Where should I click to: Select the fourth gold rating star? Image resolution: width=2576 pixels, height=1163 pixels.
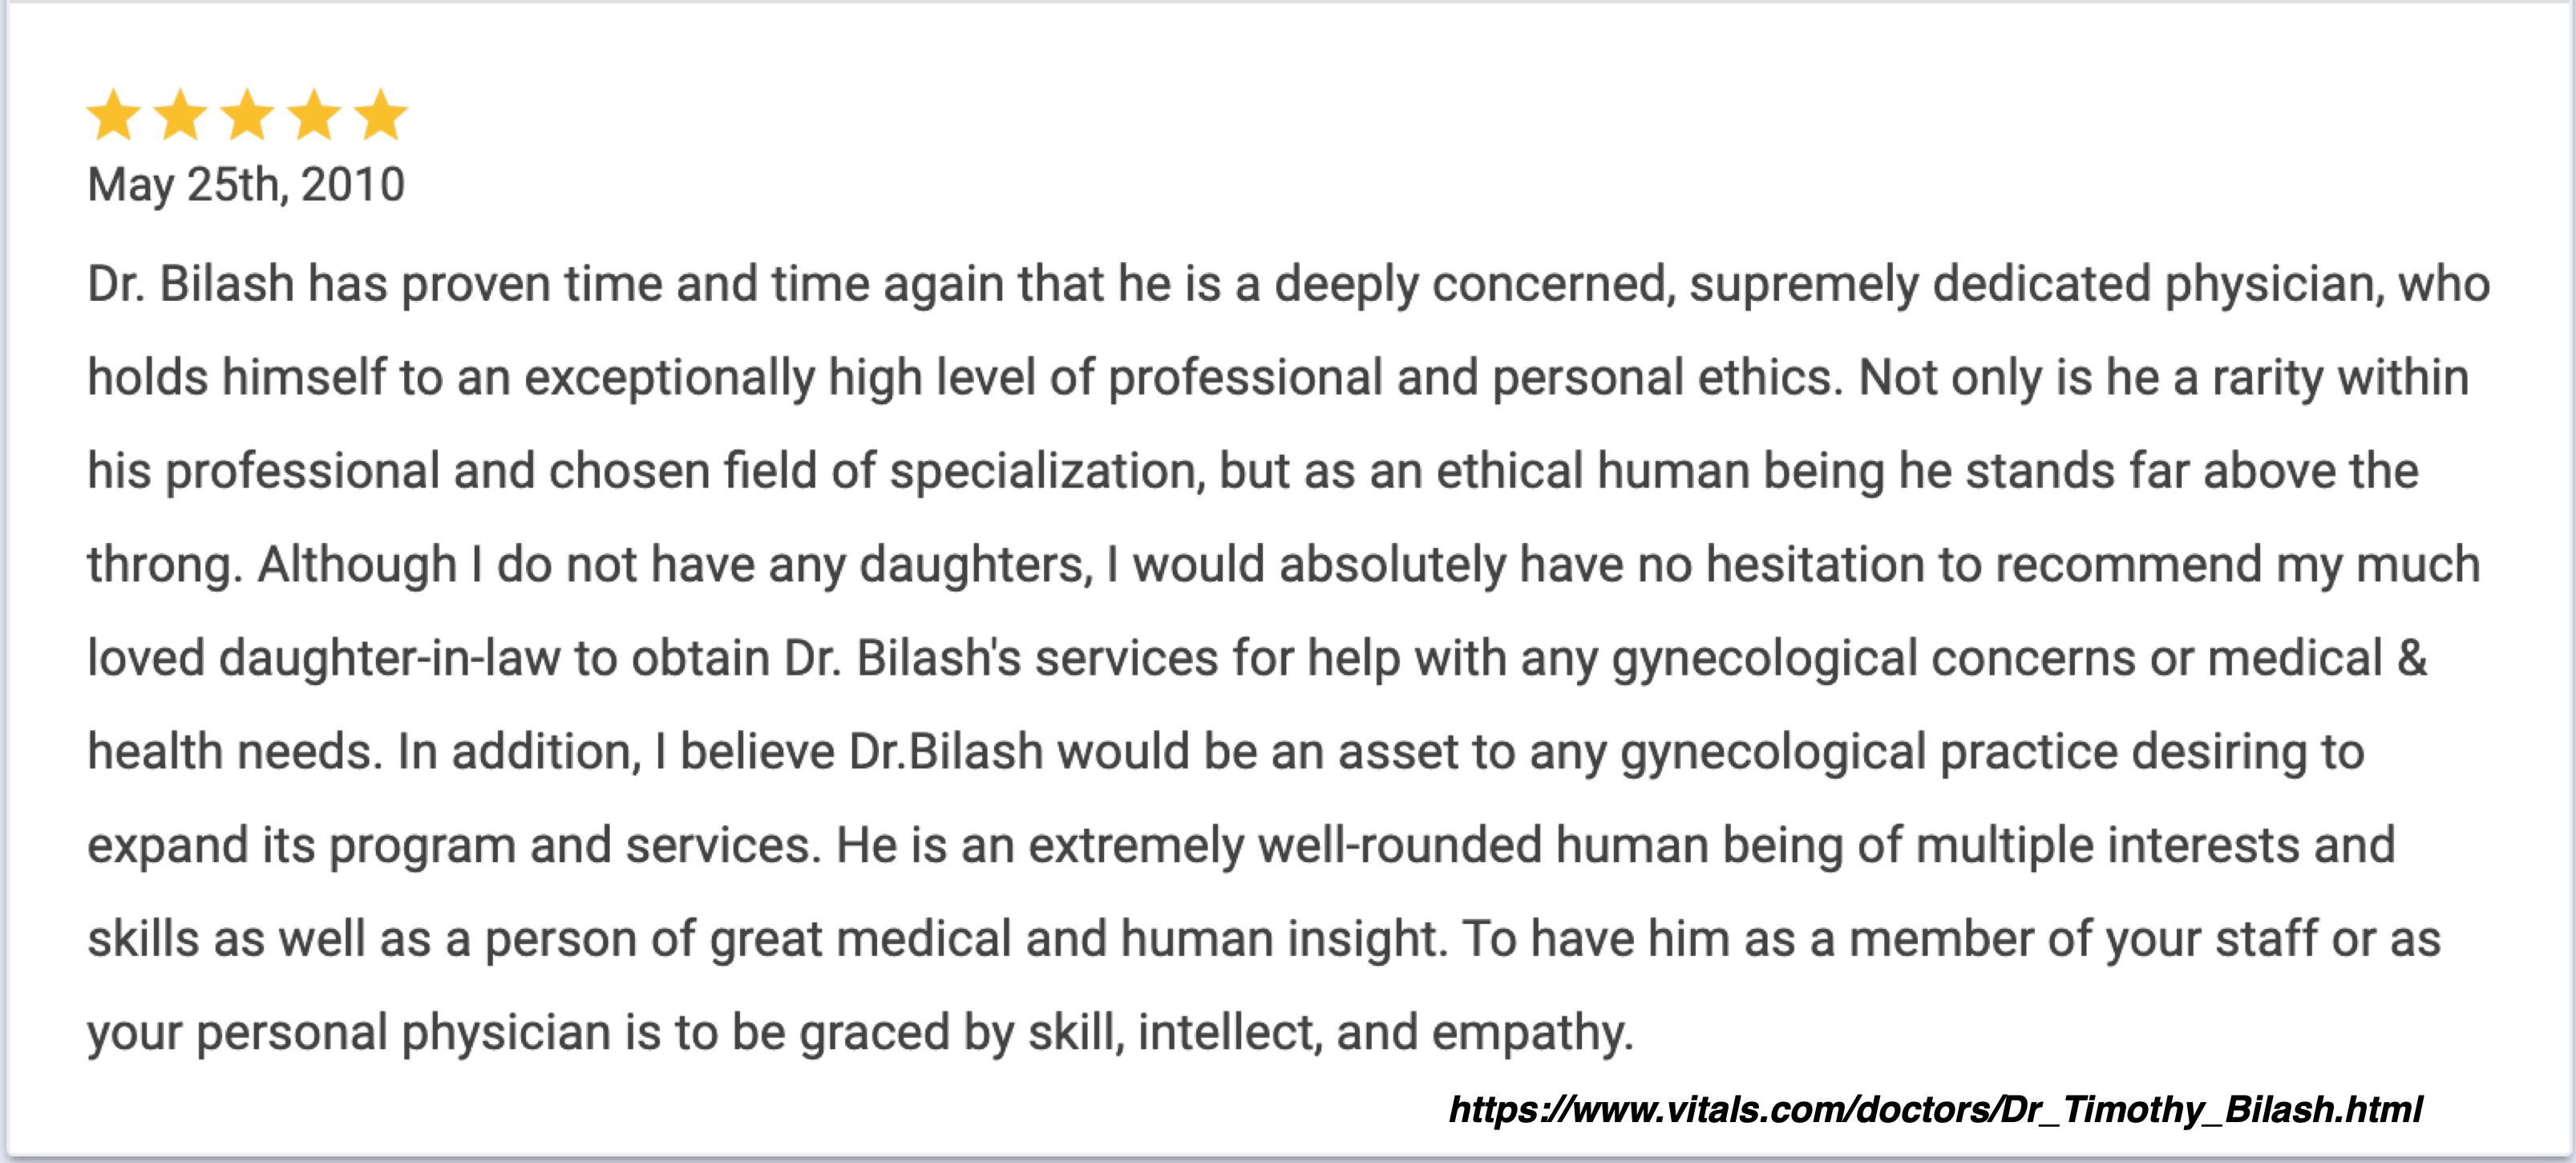315,114
